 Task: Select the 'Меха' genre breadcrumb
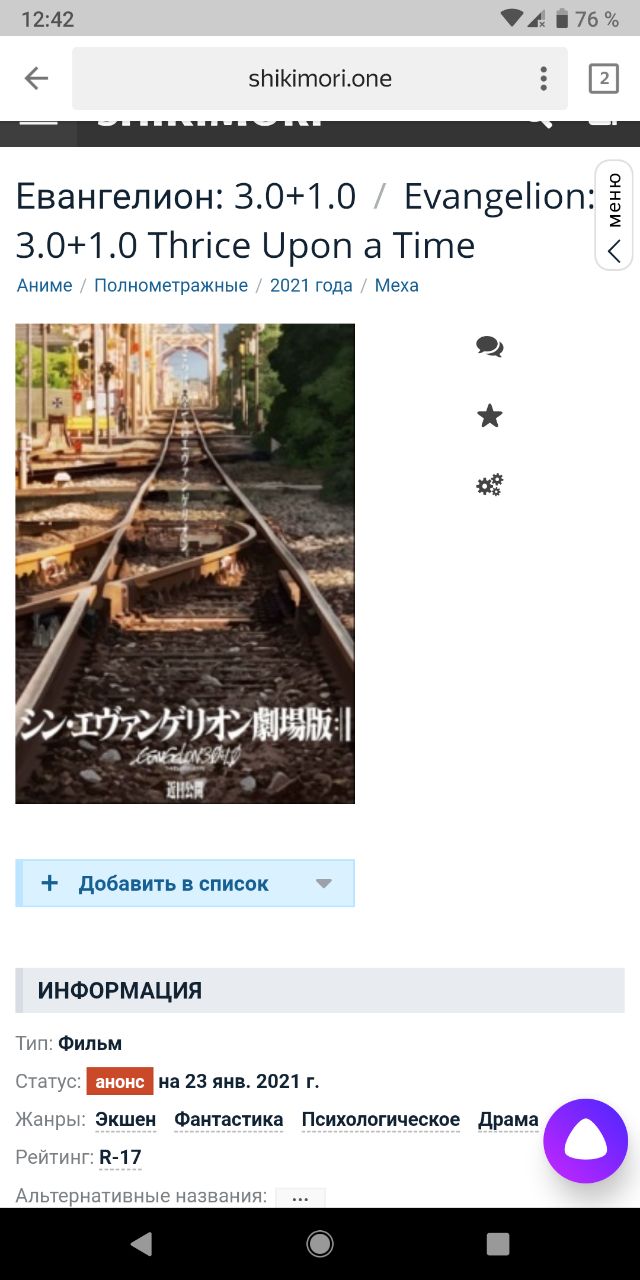[x=397, y=285]
